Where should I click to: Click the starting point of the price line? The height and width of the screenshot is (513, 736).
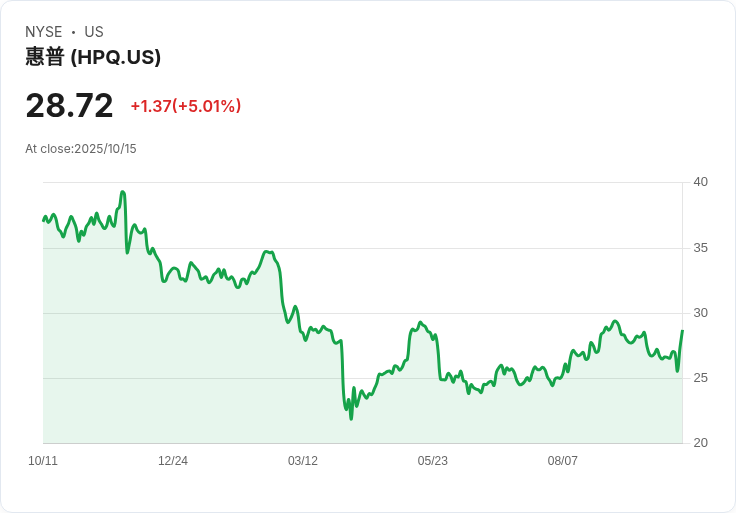coord(43,219)
